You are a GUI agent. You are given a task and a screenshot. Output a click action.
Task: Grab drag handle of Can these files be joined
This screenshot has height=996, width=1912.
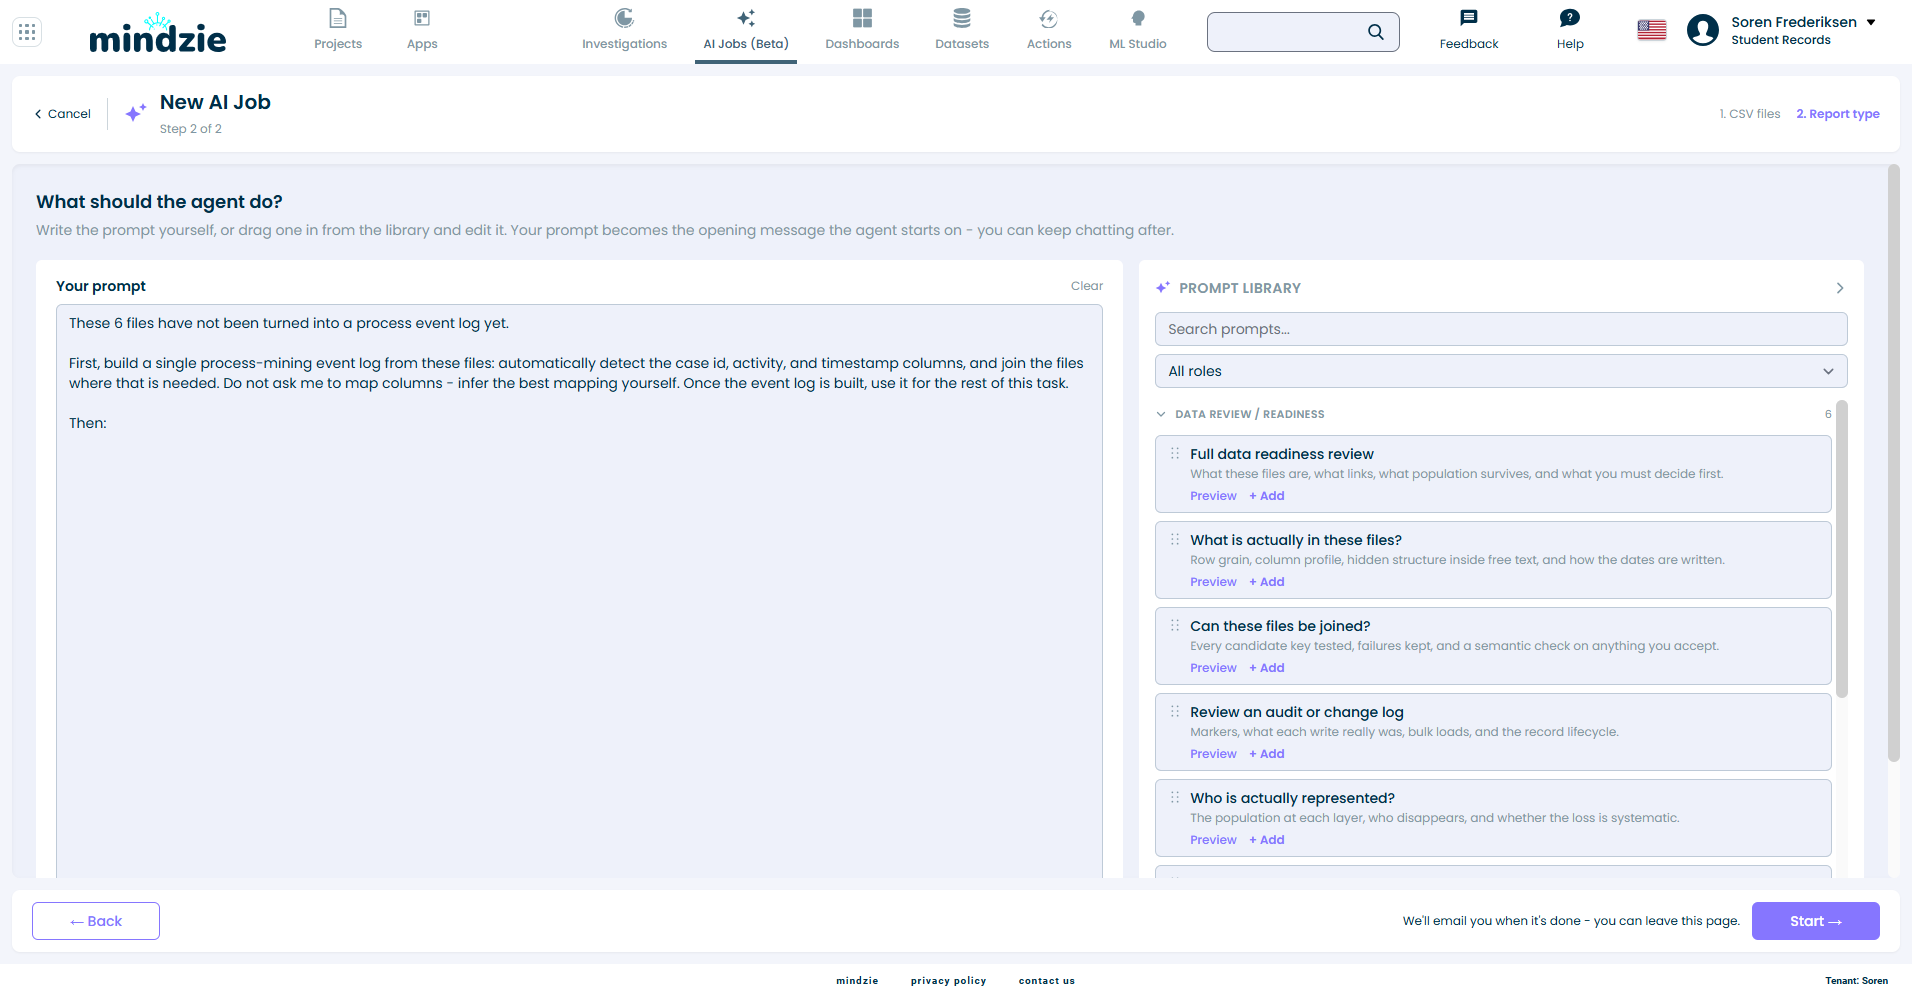point(1175,626)
